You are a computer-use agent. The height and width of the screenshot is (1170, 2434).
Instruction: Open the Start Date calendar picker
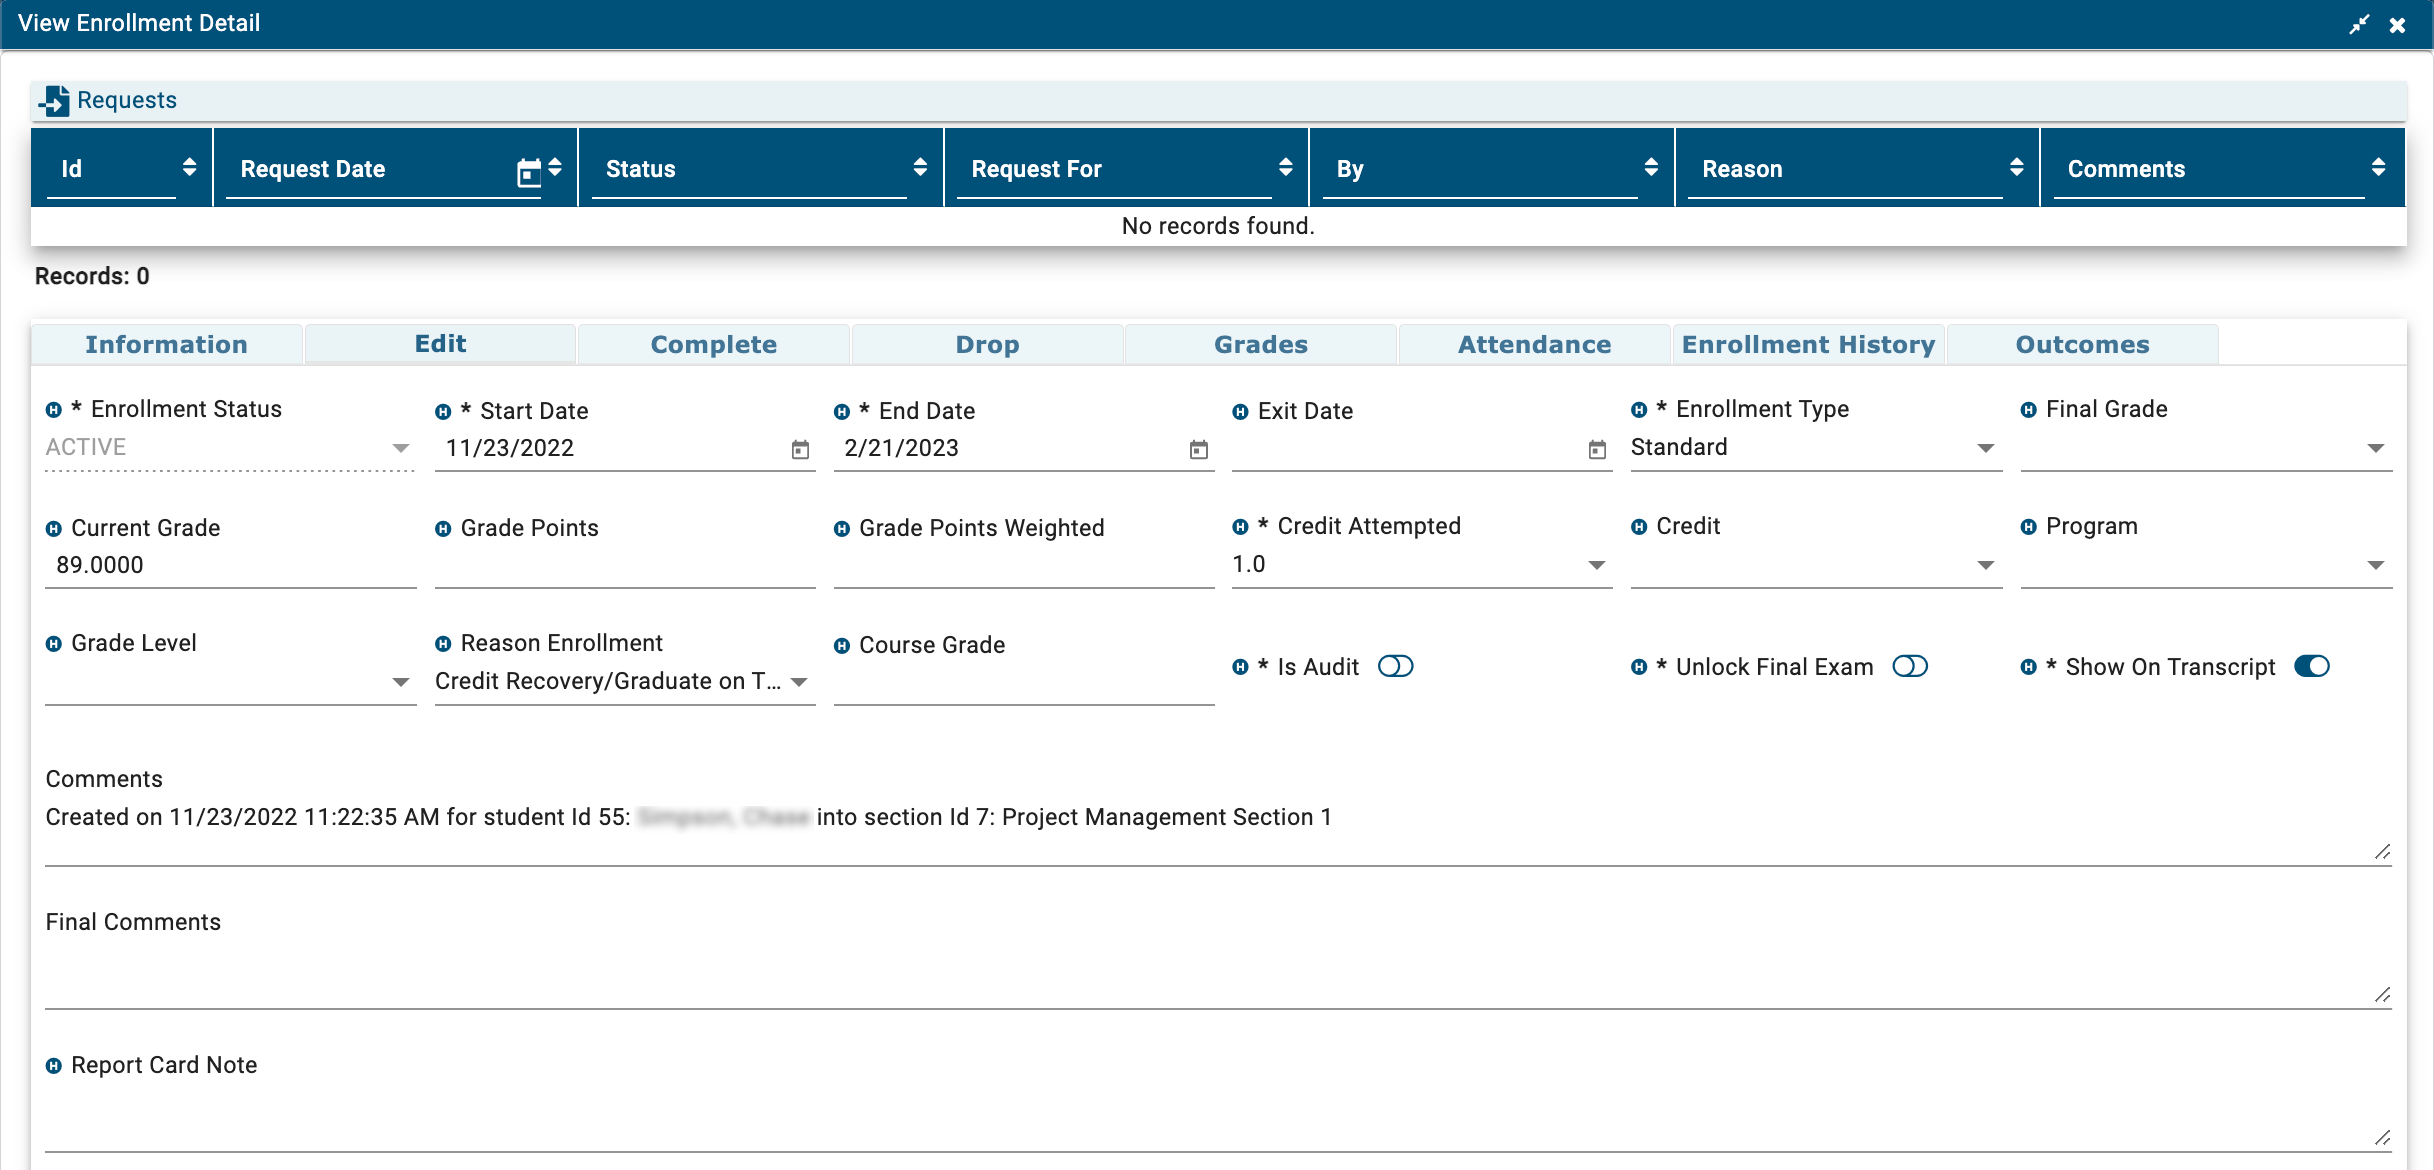click(800, 450)
